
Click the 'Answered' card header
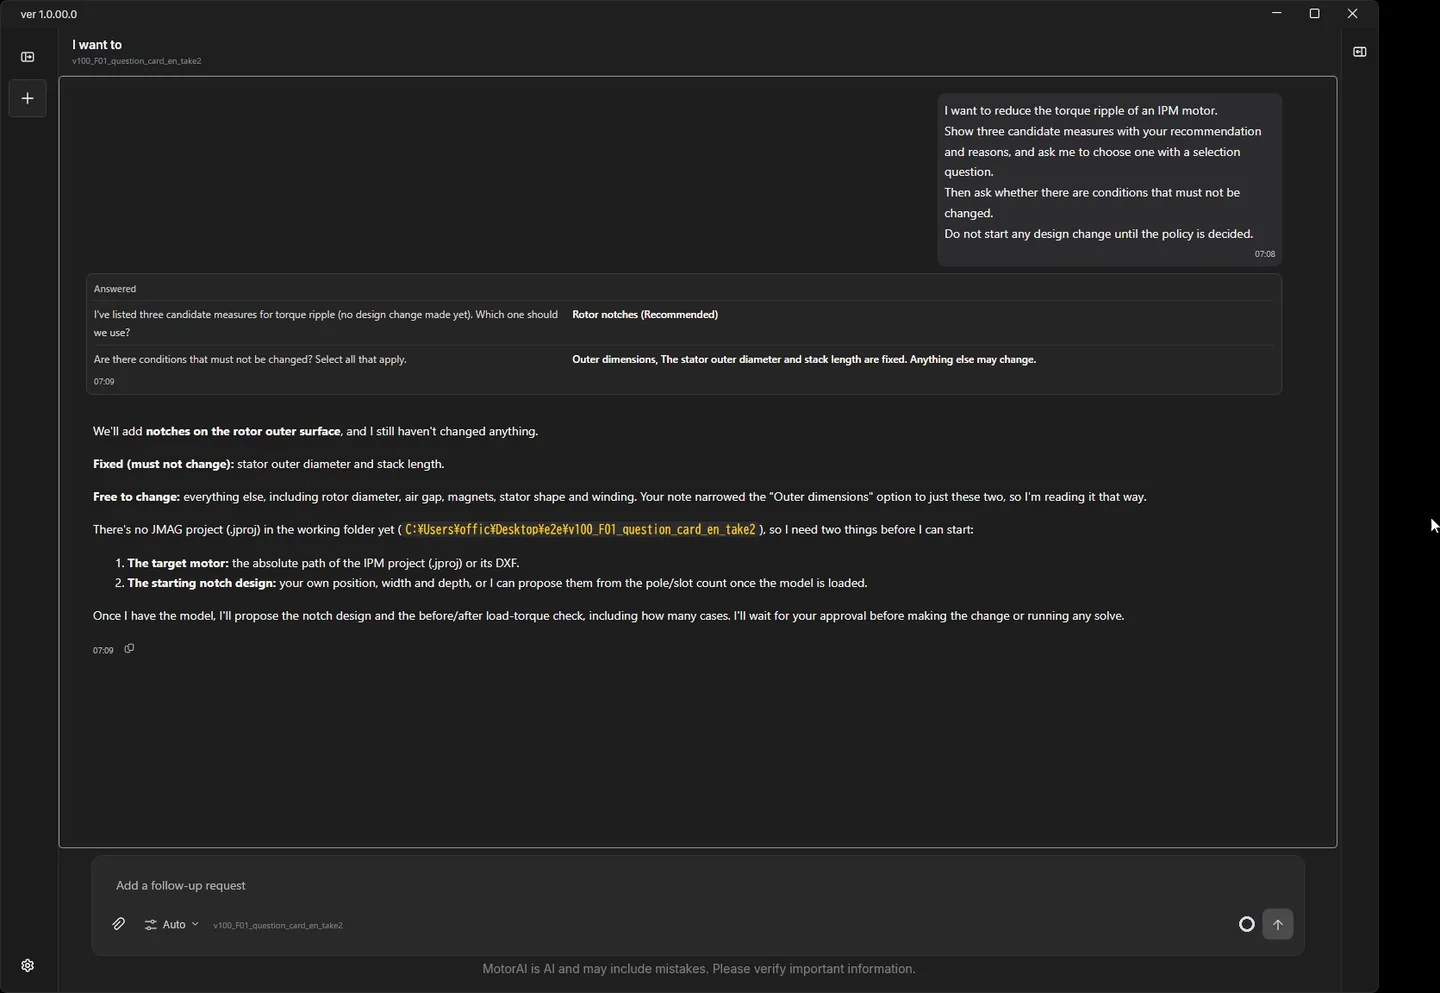click(x=115, y=289)
